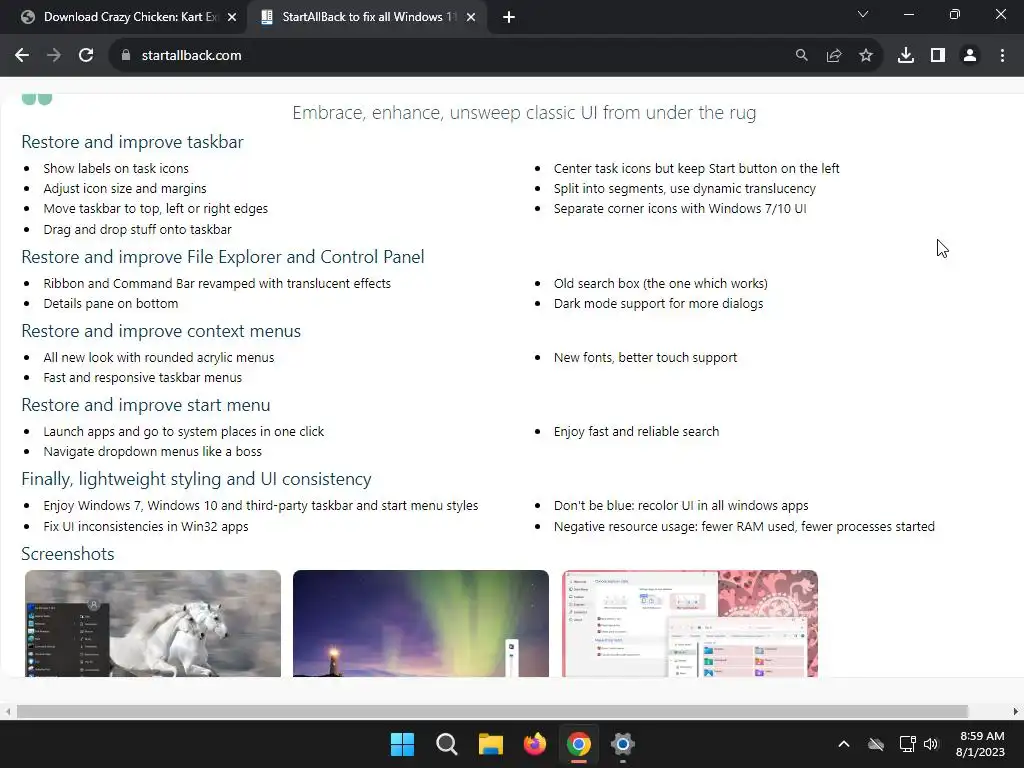
Task: Launch Firefox from taskbar
Action: [535, 744]
